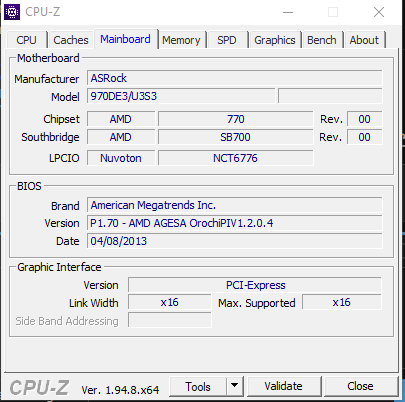Viewport: 405px width, 402px height.
Task: Click the Max. Supported x16 value
Action: coord(342,302)
